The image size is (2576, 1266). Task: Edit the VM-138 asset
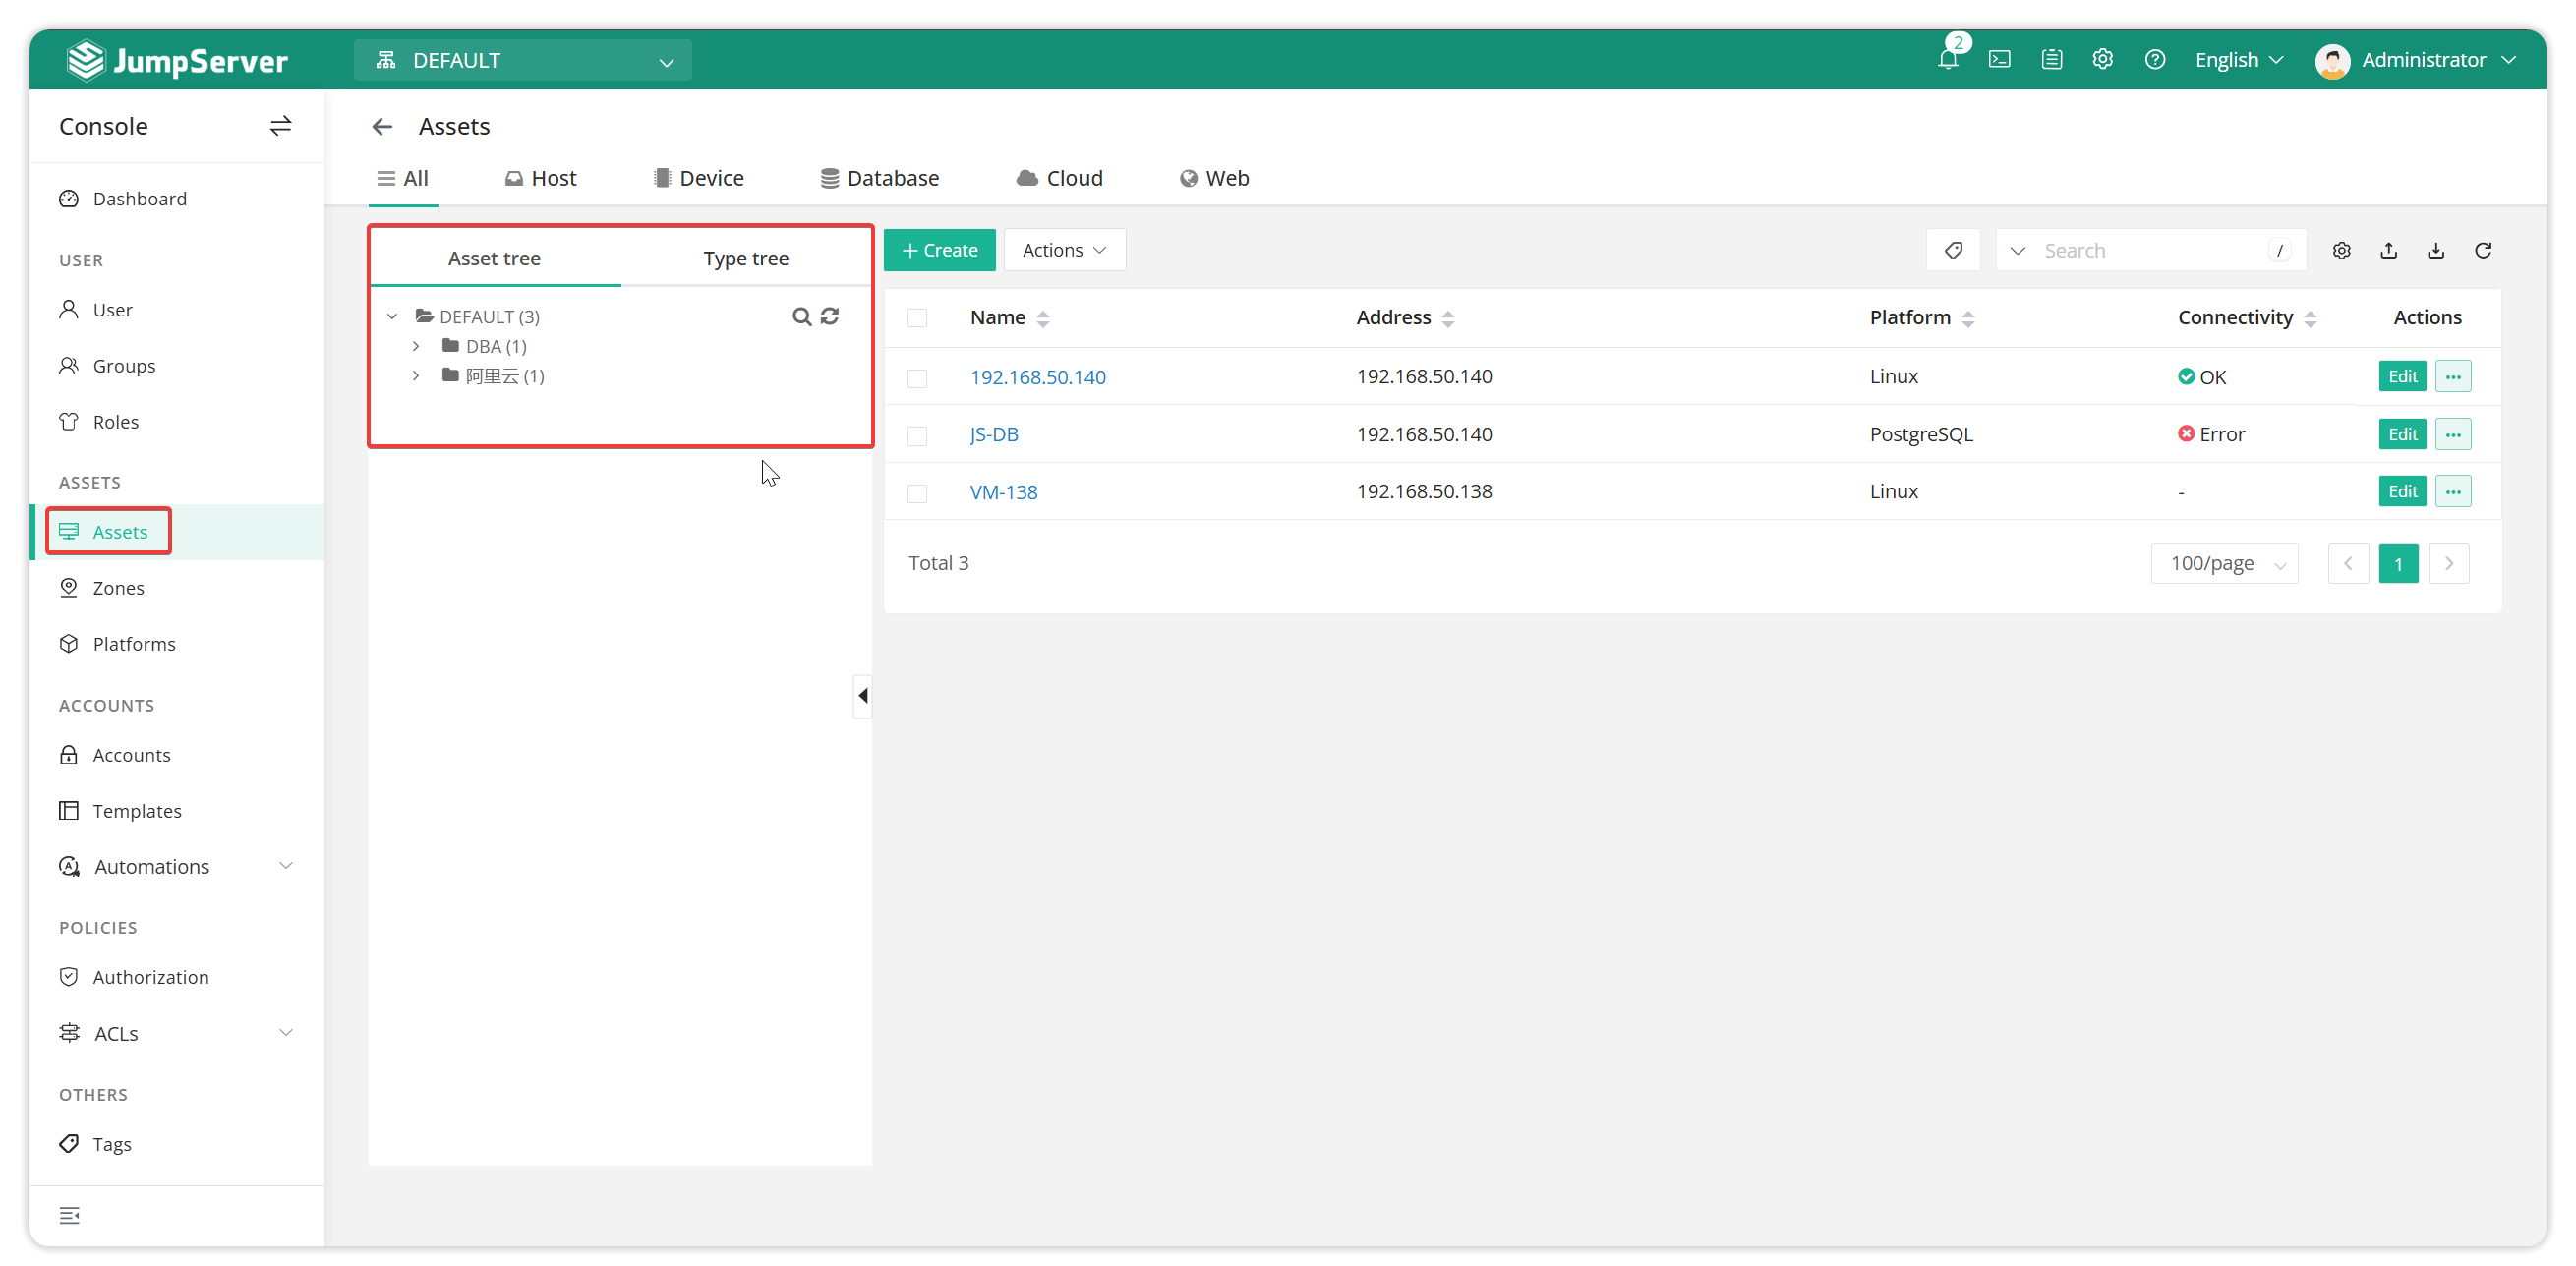coord(2402,491)
